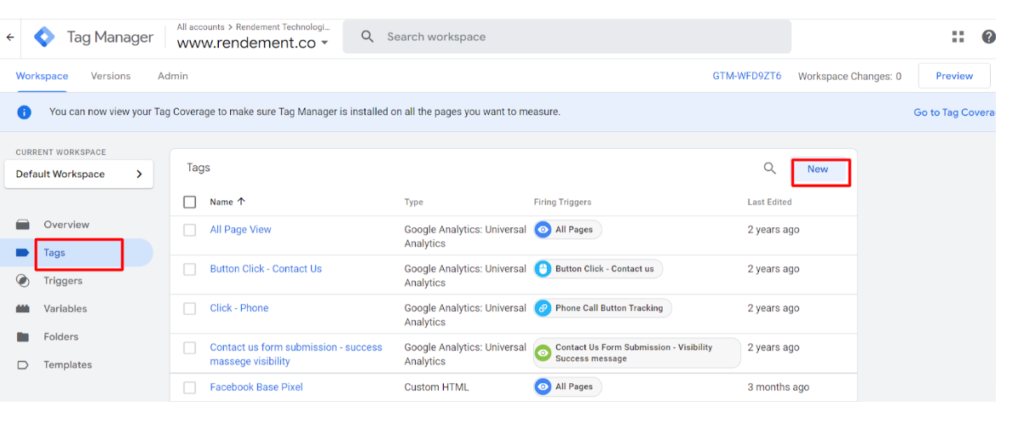
Task: Open the www.rendement.co container dropdown
Action: [x=253, y=44]
